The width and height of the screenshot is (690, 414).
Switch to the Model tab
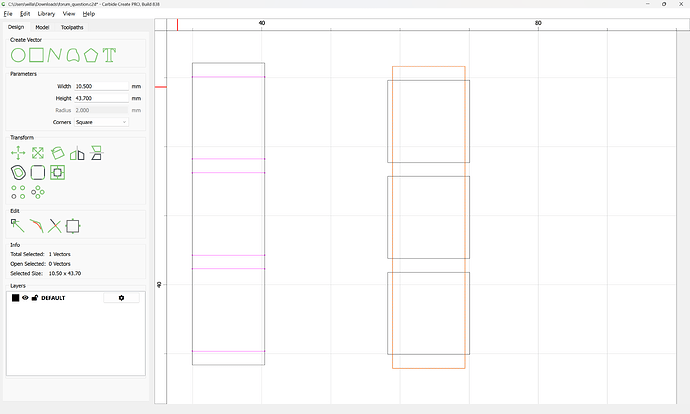click(x=42, y=27)
